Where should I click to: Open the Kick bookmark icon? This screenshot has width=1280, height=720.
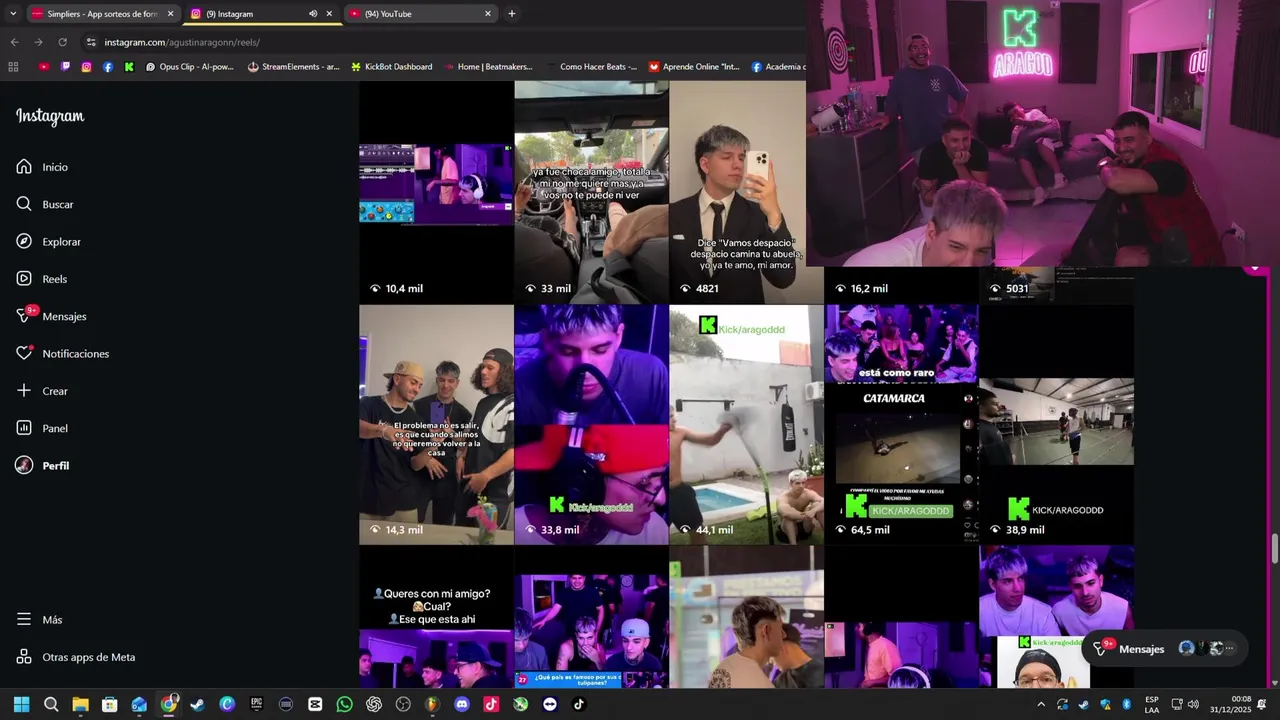click(x=129, y=67)
